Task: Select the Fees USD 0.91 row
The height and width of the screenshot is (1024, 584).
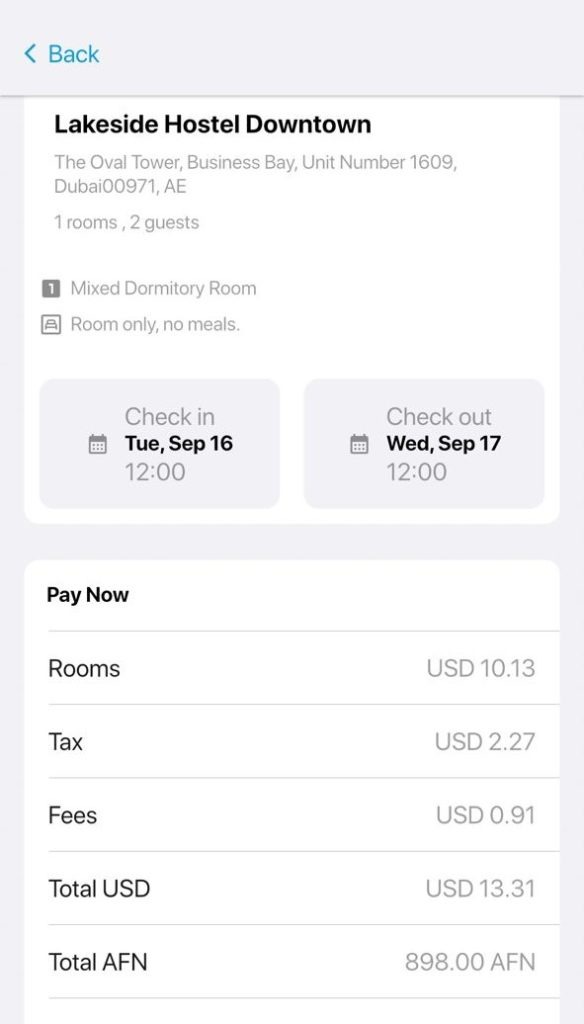Action: point(303,814)
